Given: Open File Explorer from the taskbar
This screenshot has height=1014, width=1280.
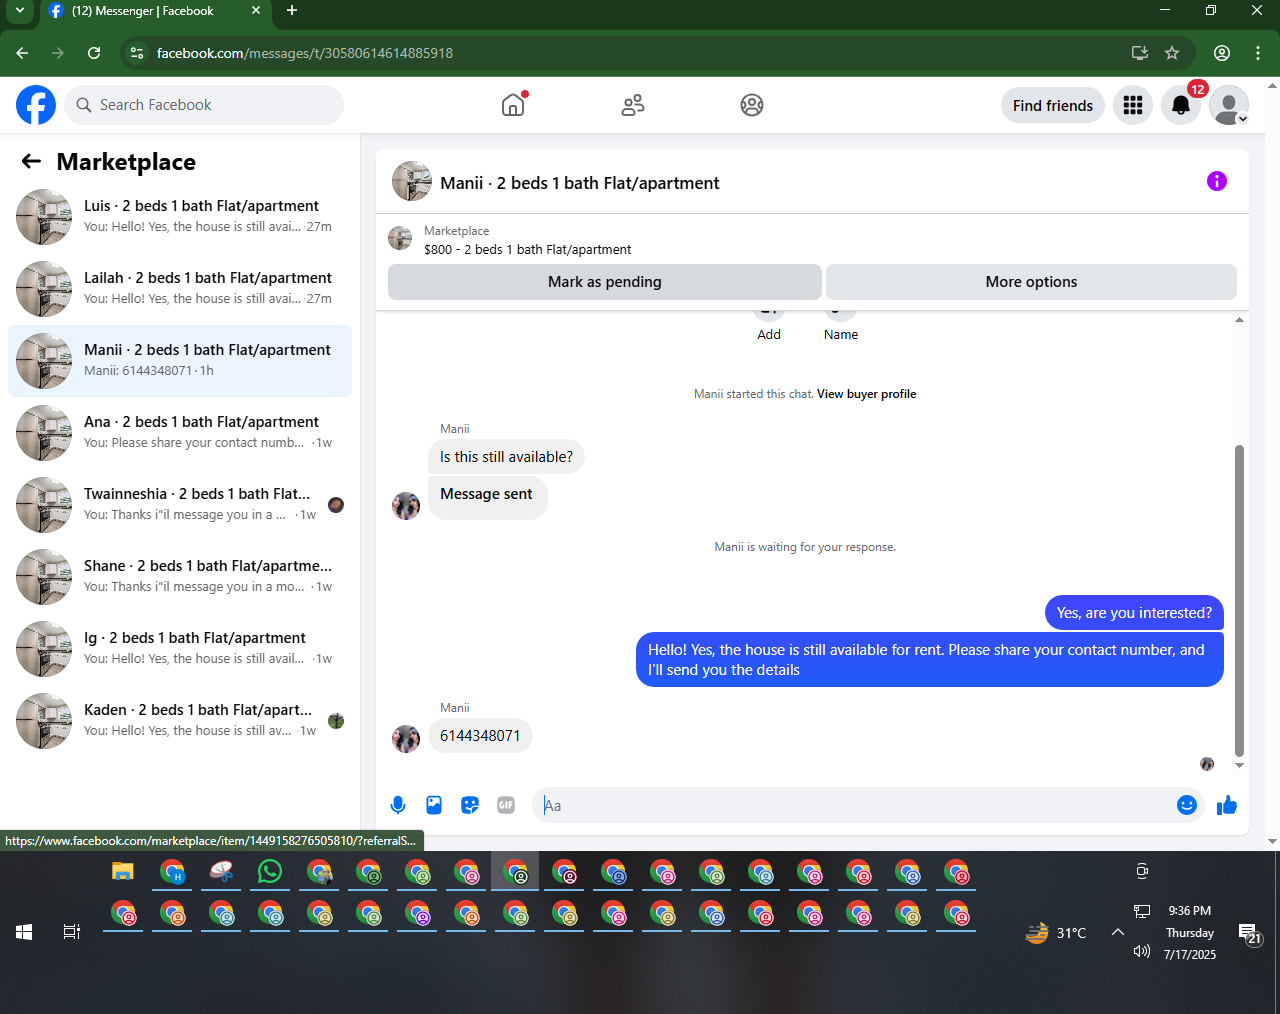Looking at the screenshot, I should click(122, 872).
